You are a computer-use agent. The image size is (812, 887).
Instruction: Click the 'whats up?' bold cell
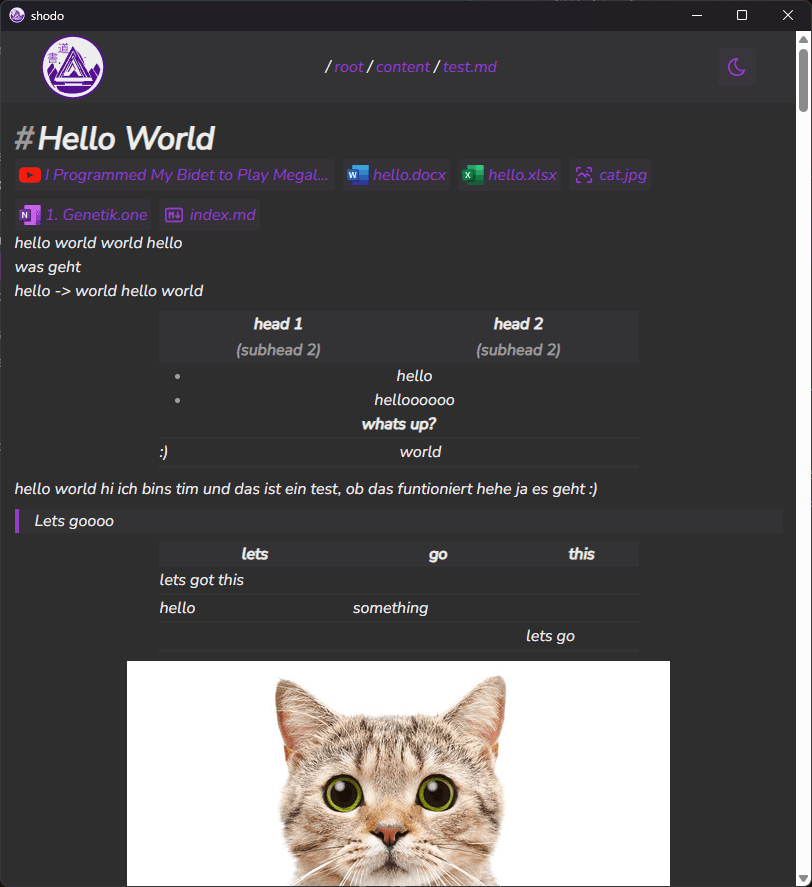click(399, 424)
